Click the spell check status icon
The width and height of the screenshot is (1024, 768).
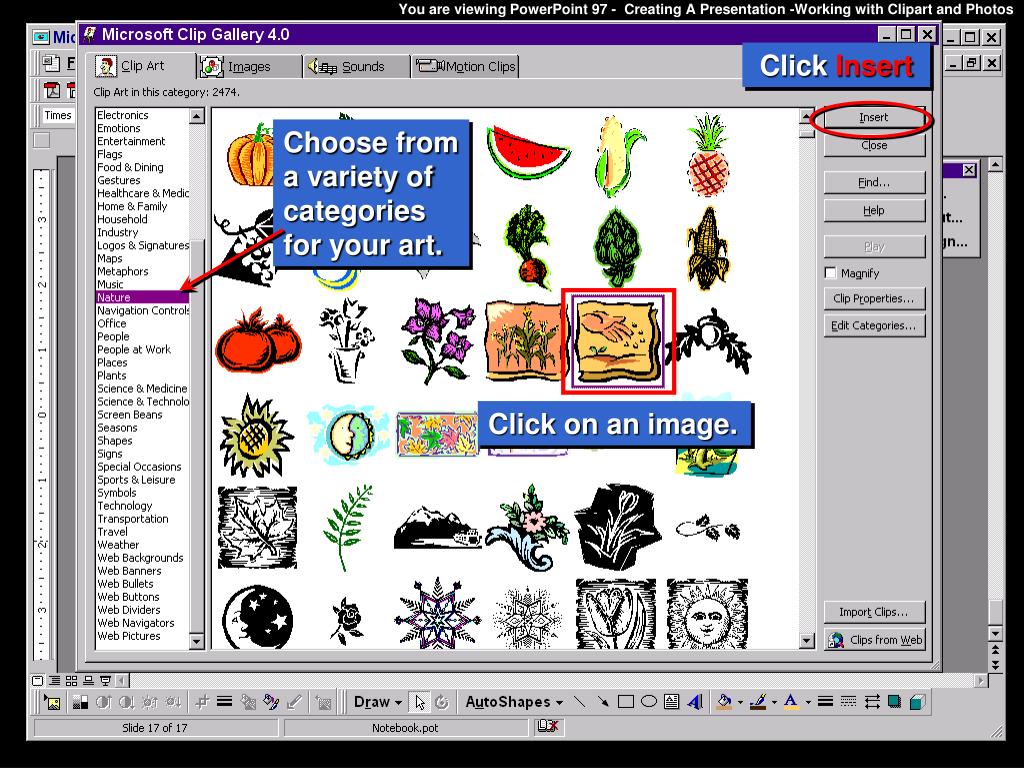(x=547, y=726)
